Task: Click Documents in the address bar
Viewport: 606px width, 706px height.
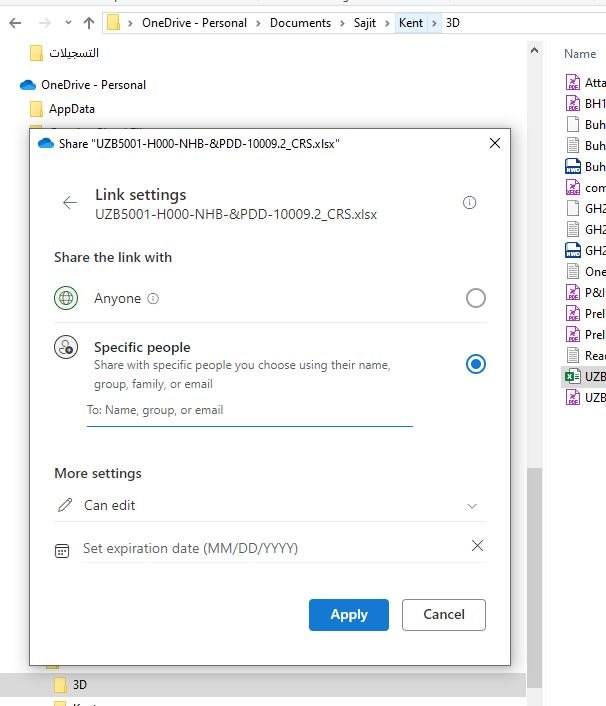Action: tap(300, 23)
